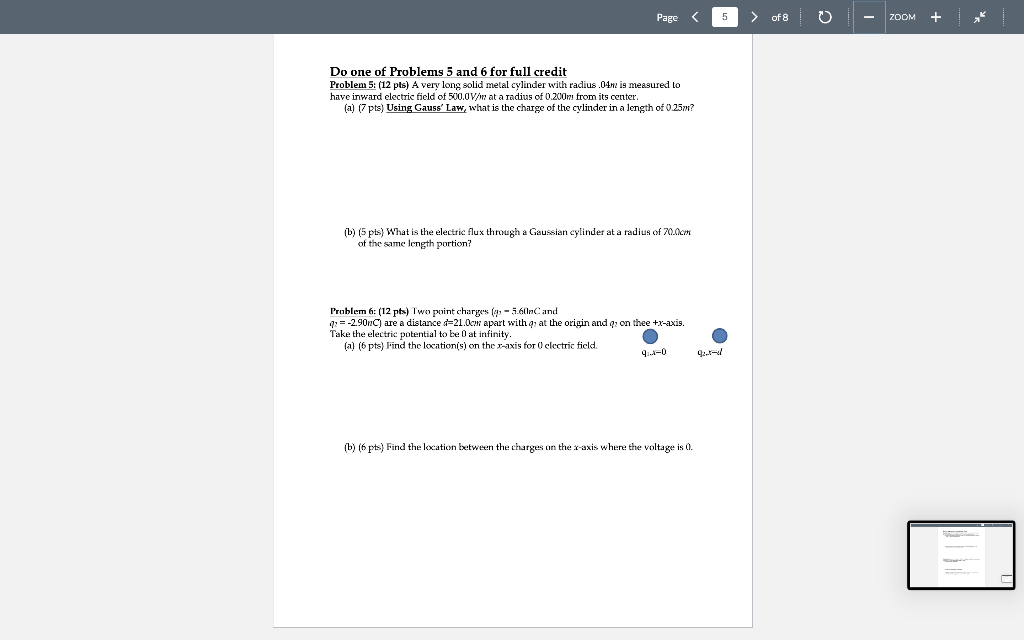
Task: Click the heading "Do one of Problems 5 and 6 for full credit"
Action: [448, 71]
